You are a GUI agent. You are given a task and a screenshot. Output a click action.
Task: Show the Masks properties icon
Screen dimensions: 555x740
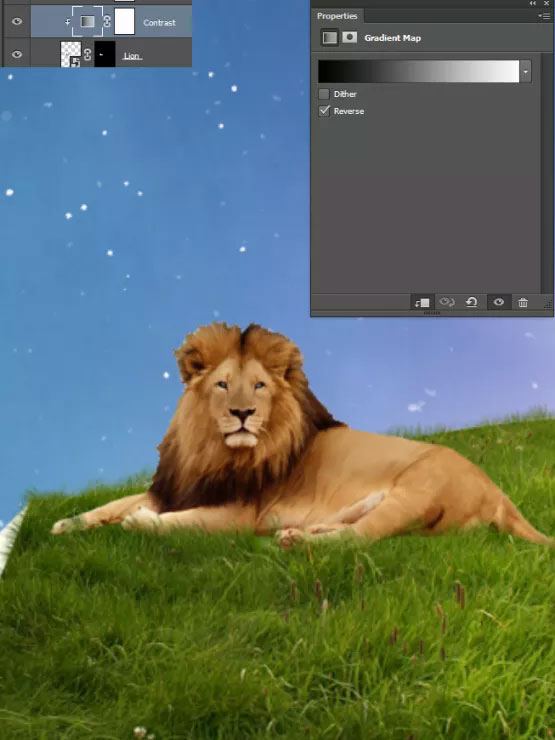pyautogui.click(x=349, y=37)
